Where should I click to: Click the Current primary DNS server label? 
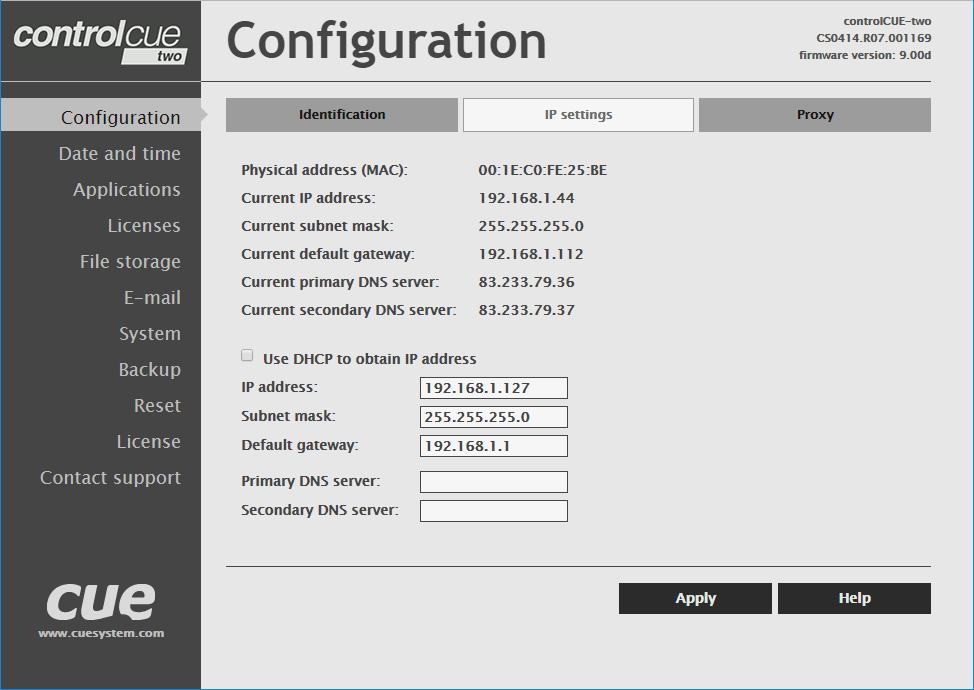(340, 282)
